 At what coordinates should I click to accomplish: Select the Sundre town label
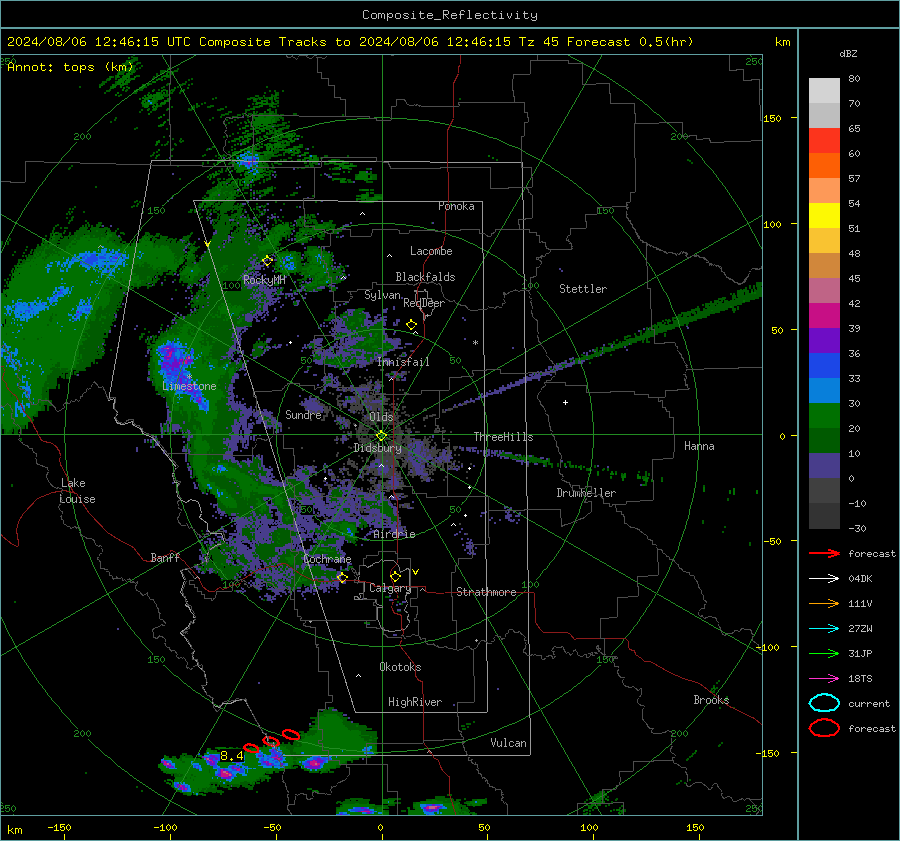[x=303, y=414]
